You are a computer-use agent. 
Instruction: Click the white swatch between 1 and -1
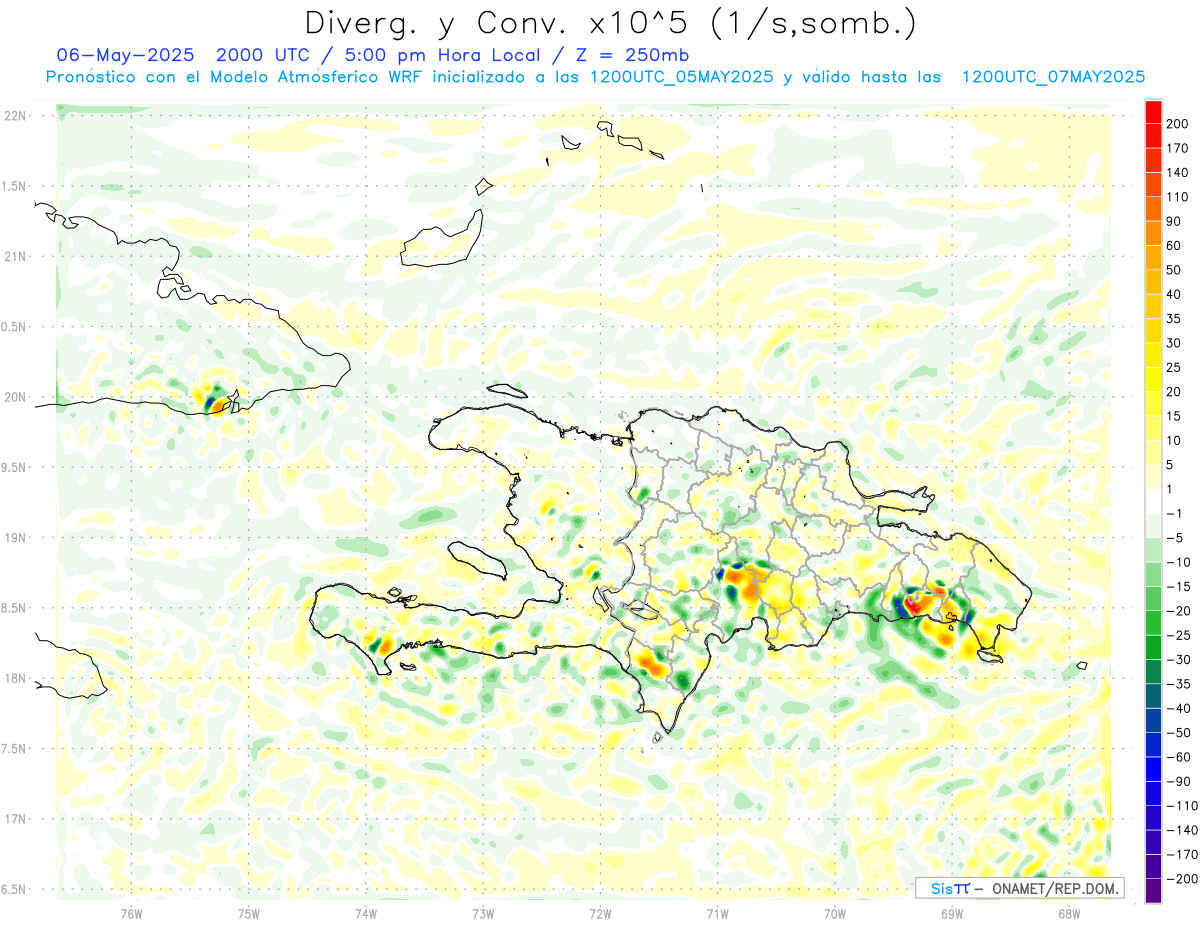point(1153,501)
